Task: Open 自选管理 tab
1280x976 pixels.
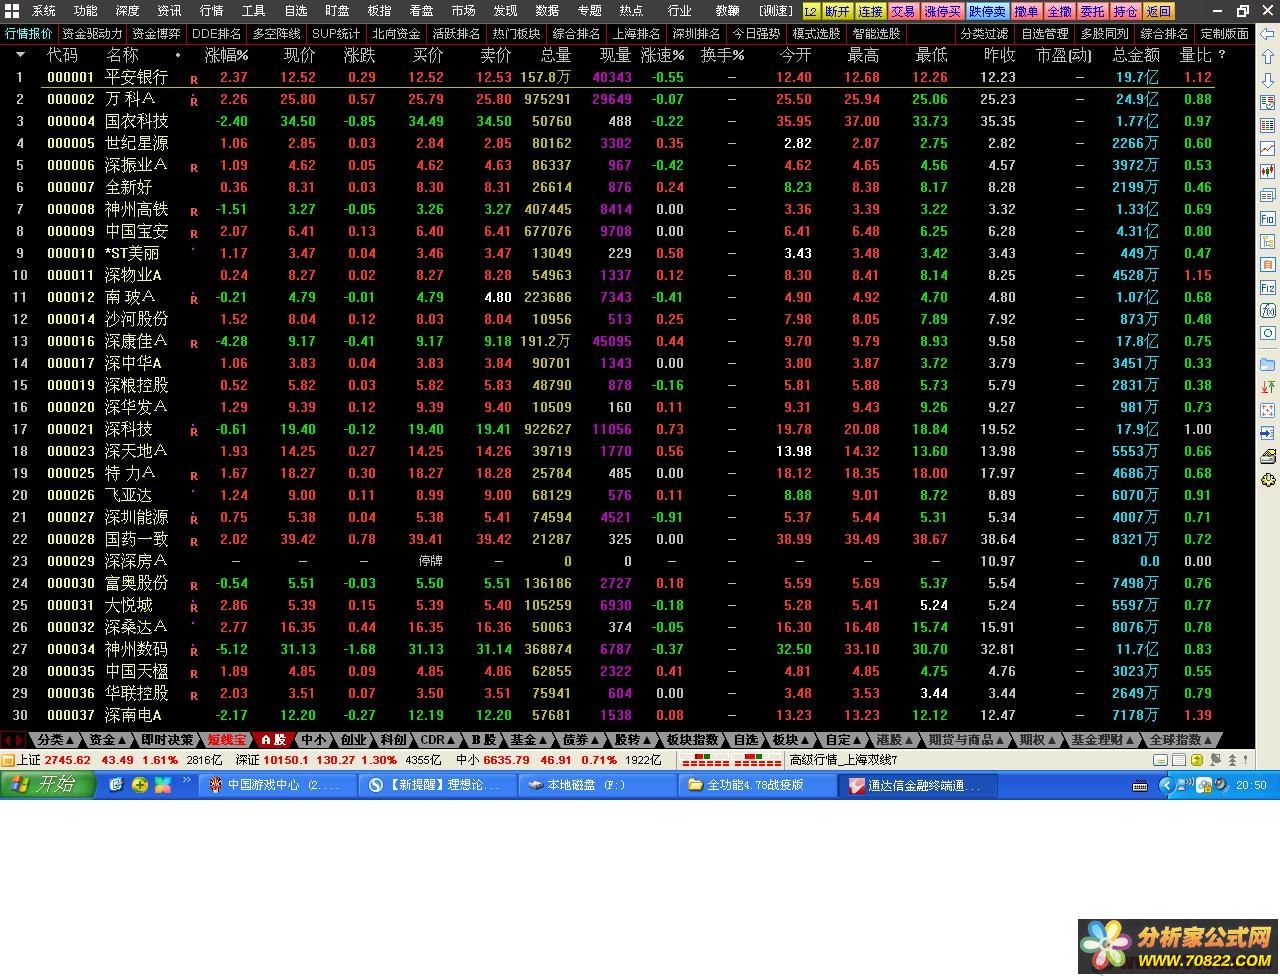Action: pyautogui.click(x=1045, y=33)
